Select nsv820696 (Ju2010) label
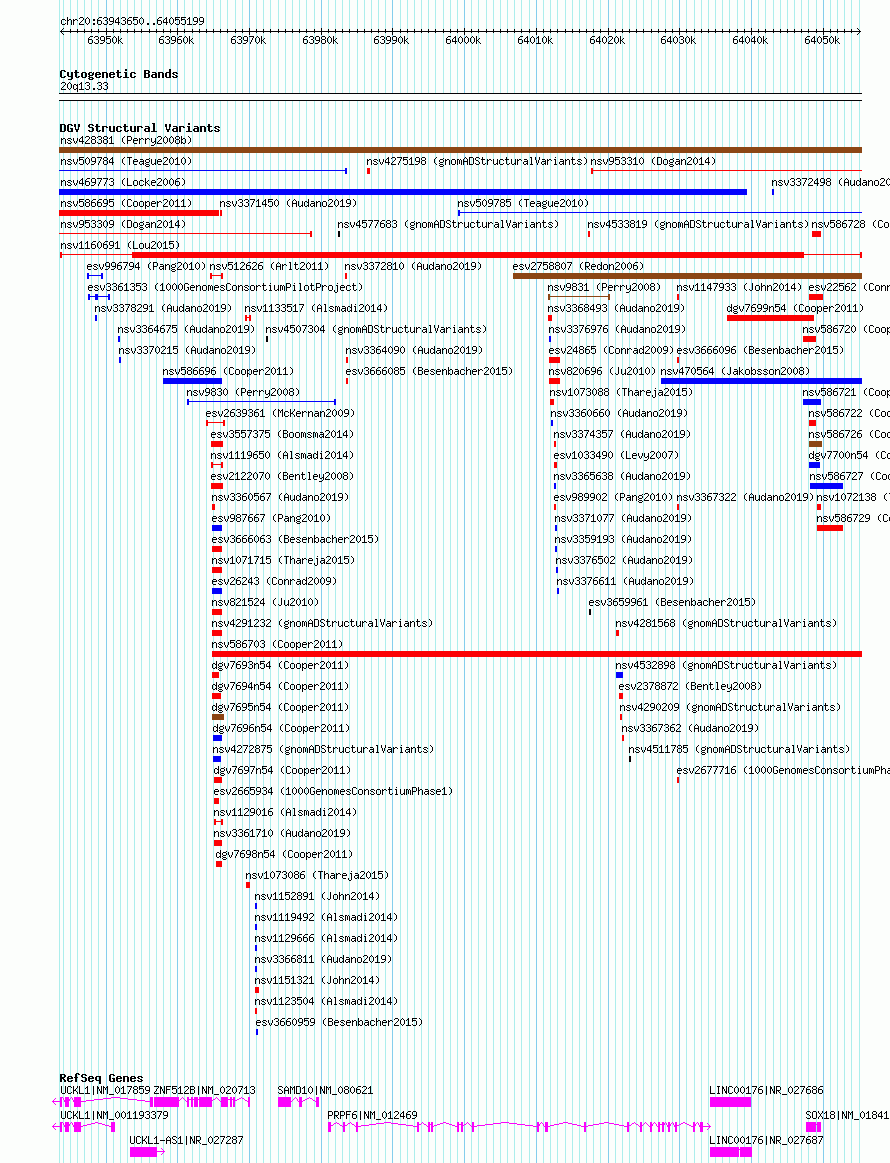890x1163 pixels. pyautogui.click(x=602, y=371)
